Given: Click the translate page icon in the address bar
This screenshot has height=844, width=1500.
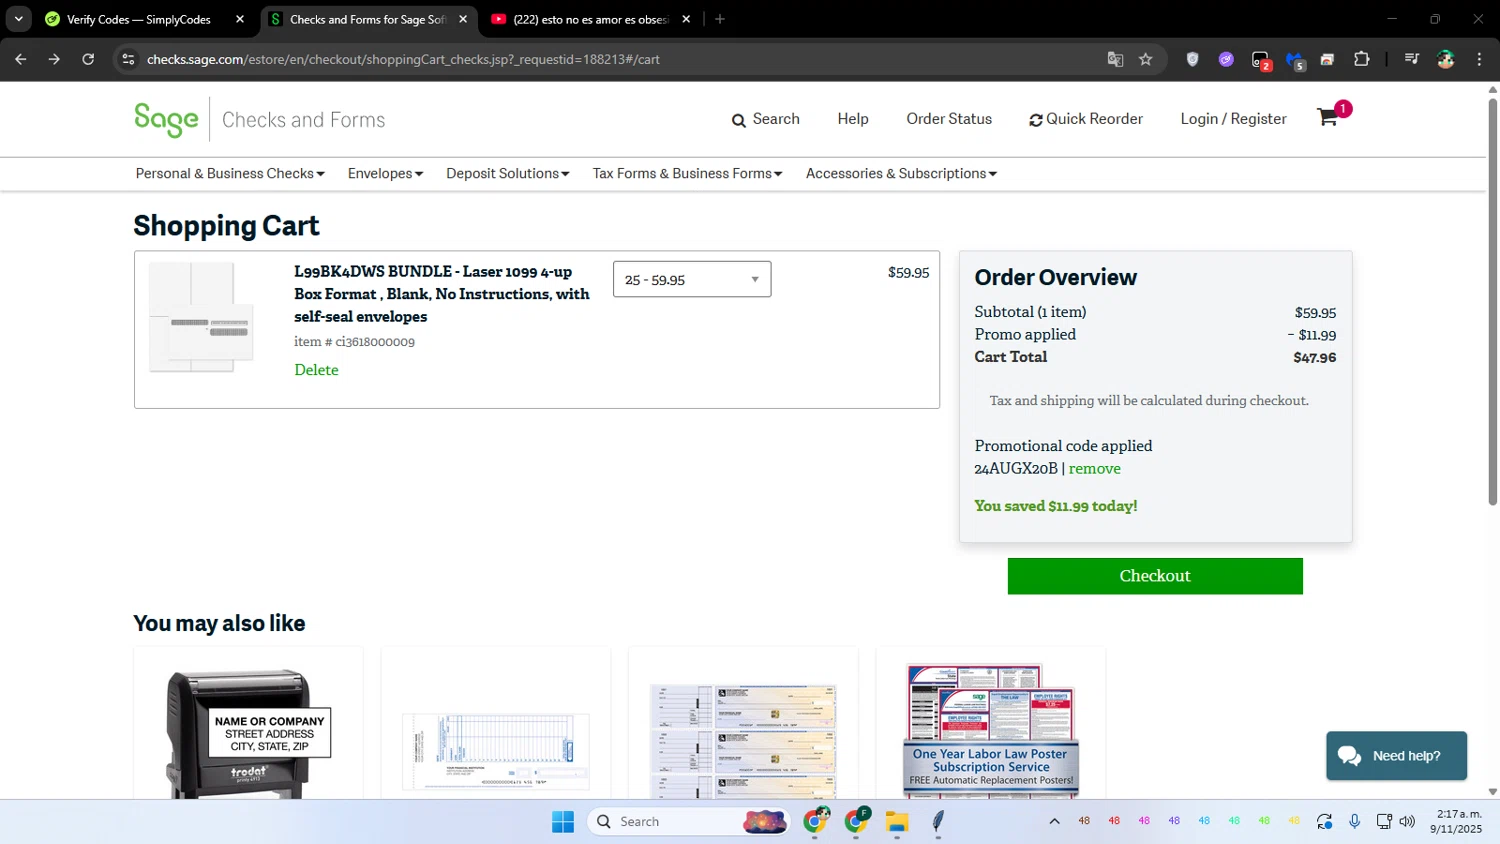Looking at the screenshot, I should tap(1115, 59).
